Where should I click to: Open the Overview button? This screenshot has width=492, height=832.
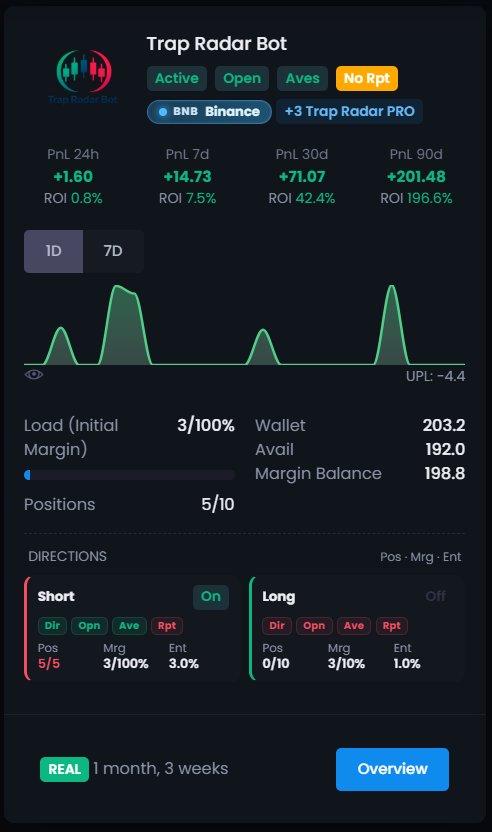tap(392, 769)
